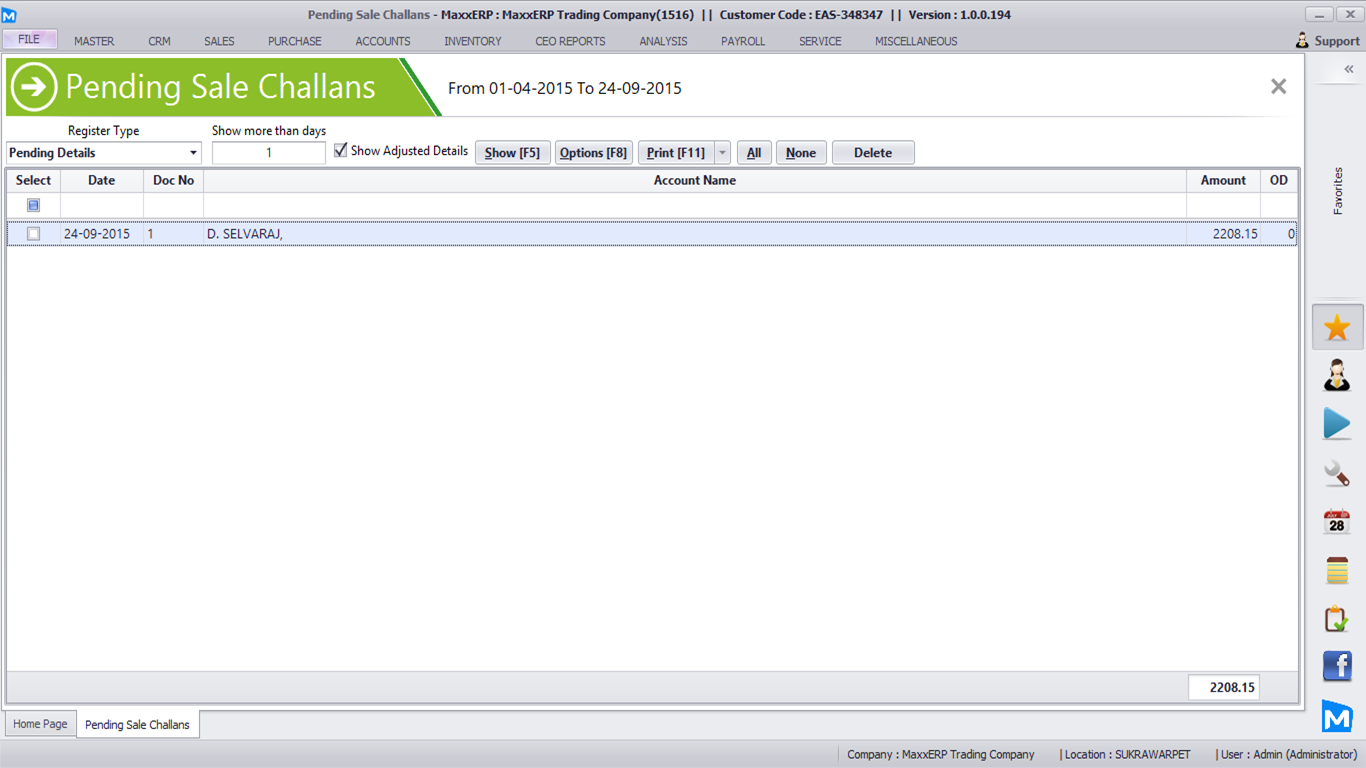Open the Register Type dropdown

tap(193, 153)
